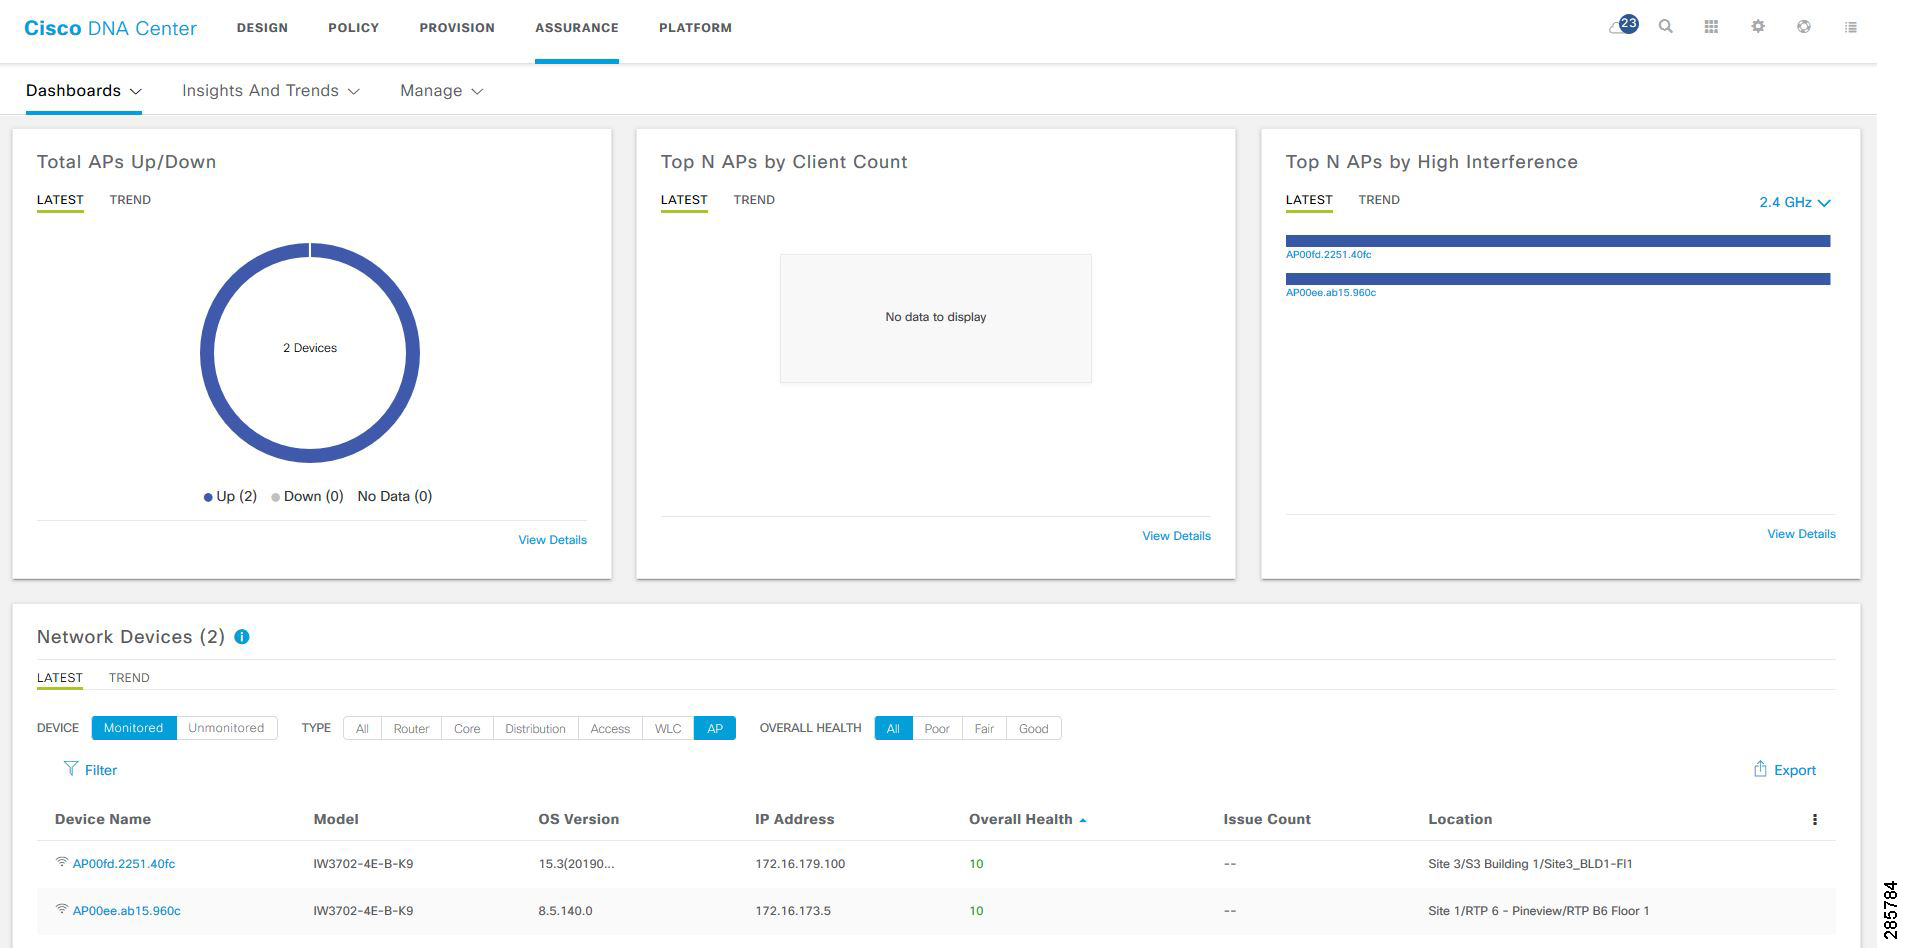1910x948 pixels.
Task: Click the AP00fd.2251.40fc interference bar
Action: (x=1558, y=241)
